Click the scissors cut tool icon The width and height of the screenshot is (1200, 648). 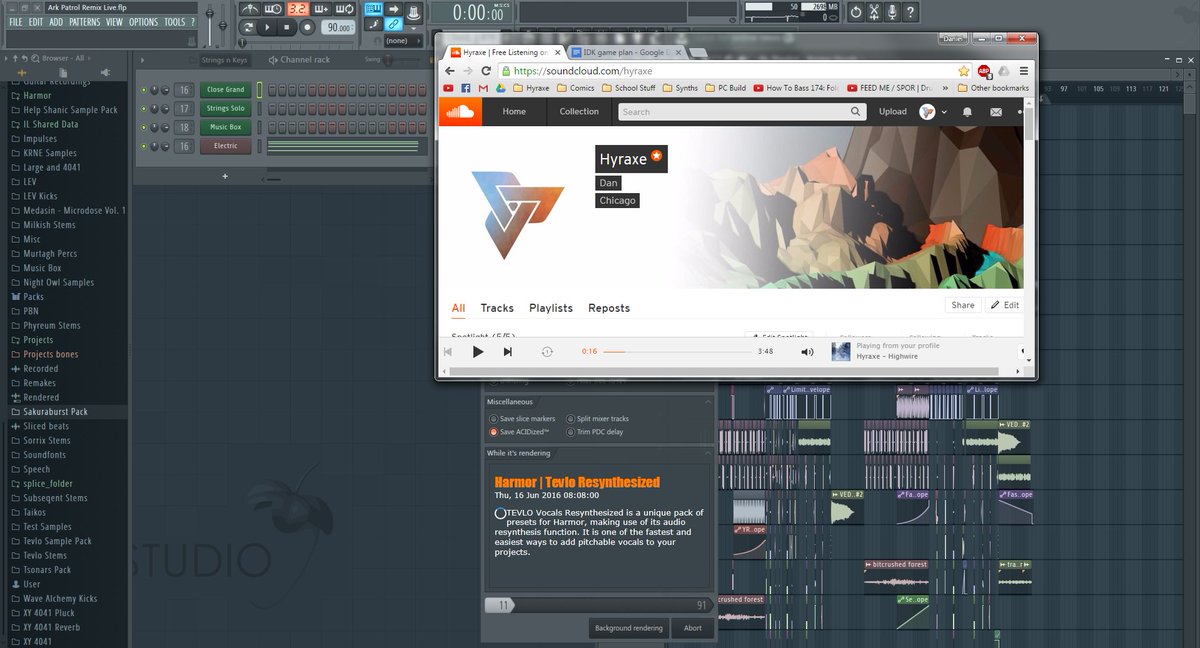(x=874, y=12)
